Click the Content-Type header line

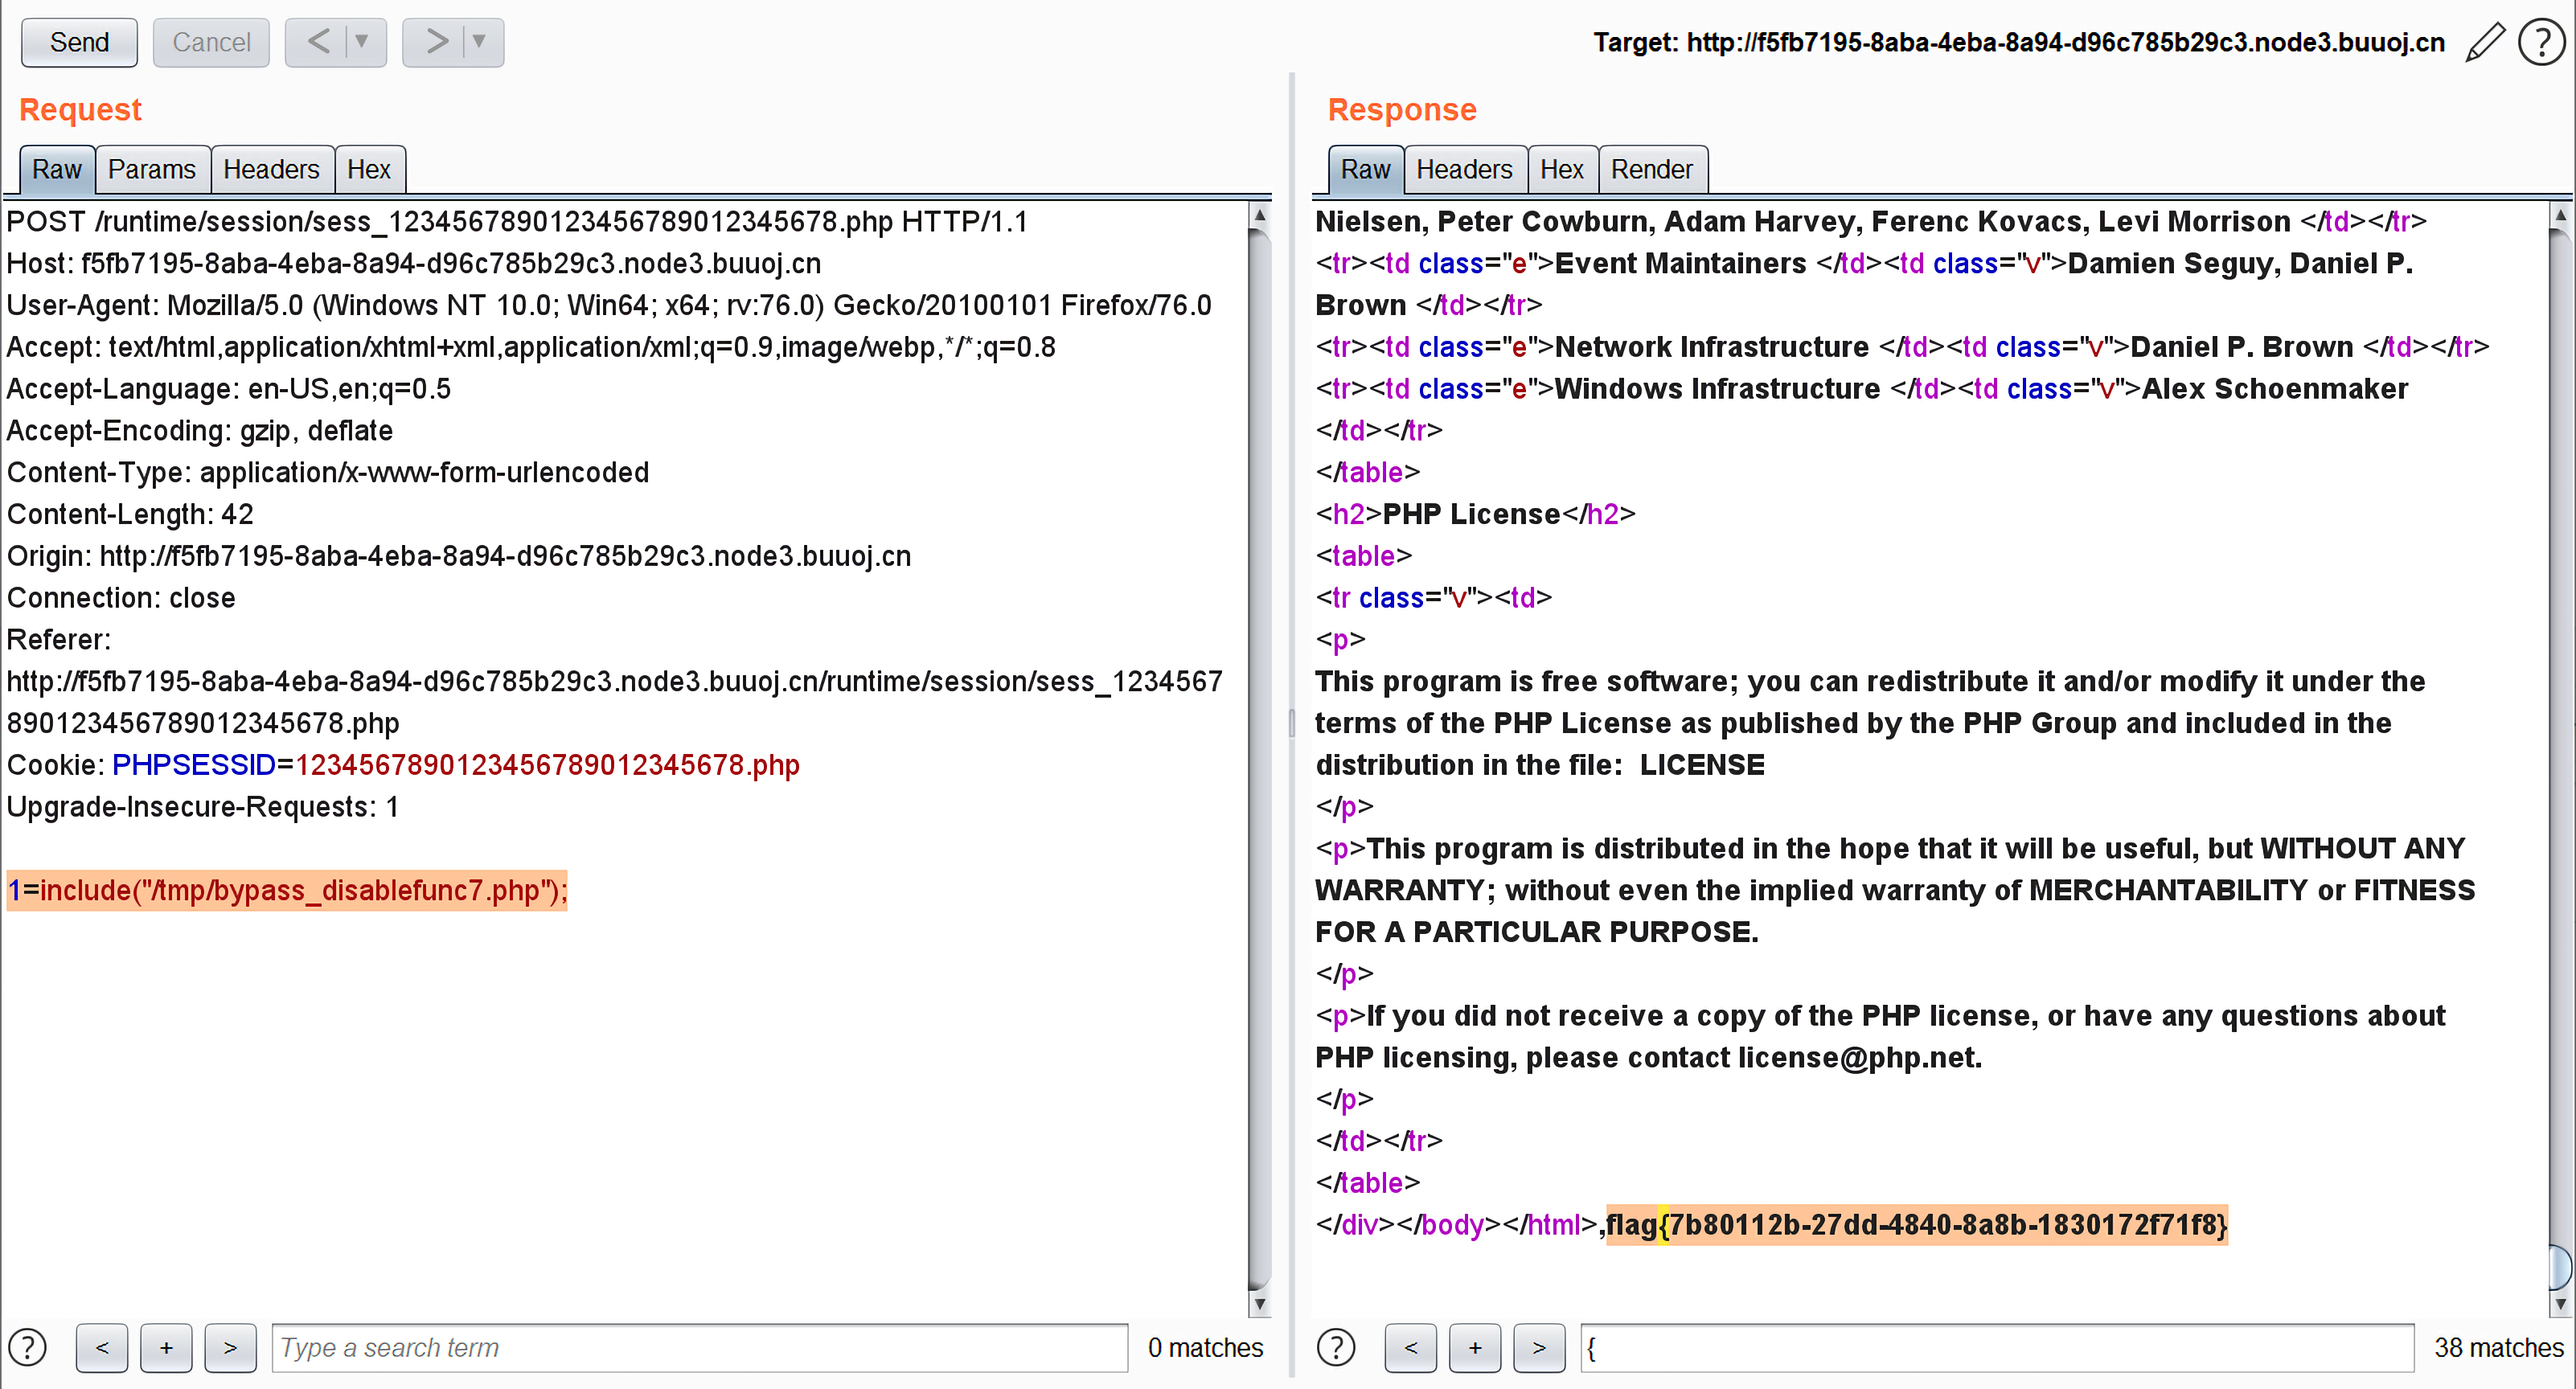pyautogui.click(x=328, y=472)
